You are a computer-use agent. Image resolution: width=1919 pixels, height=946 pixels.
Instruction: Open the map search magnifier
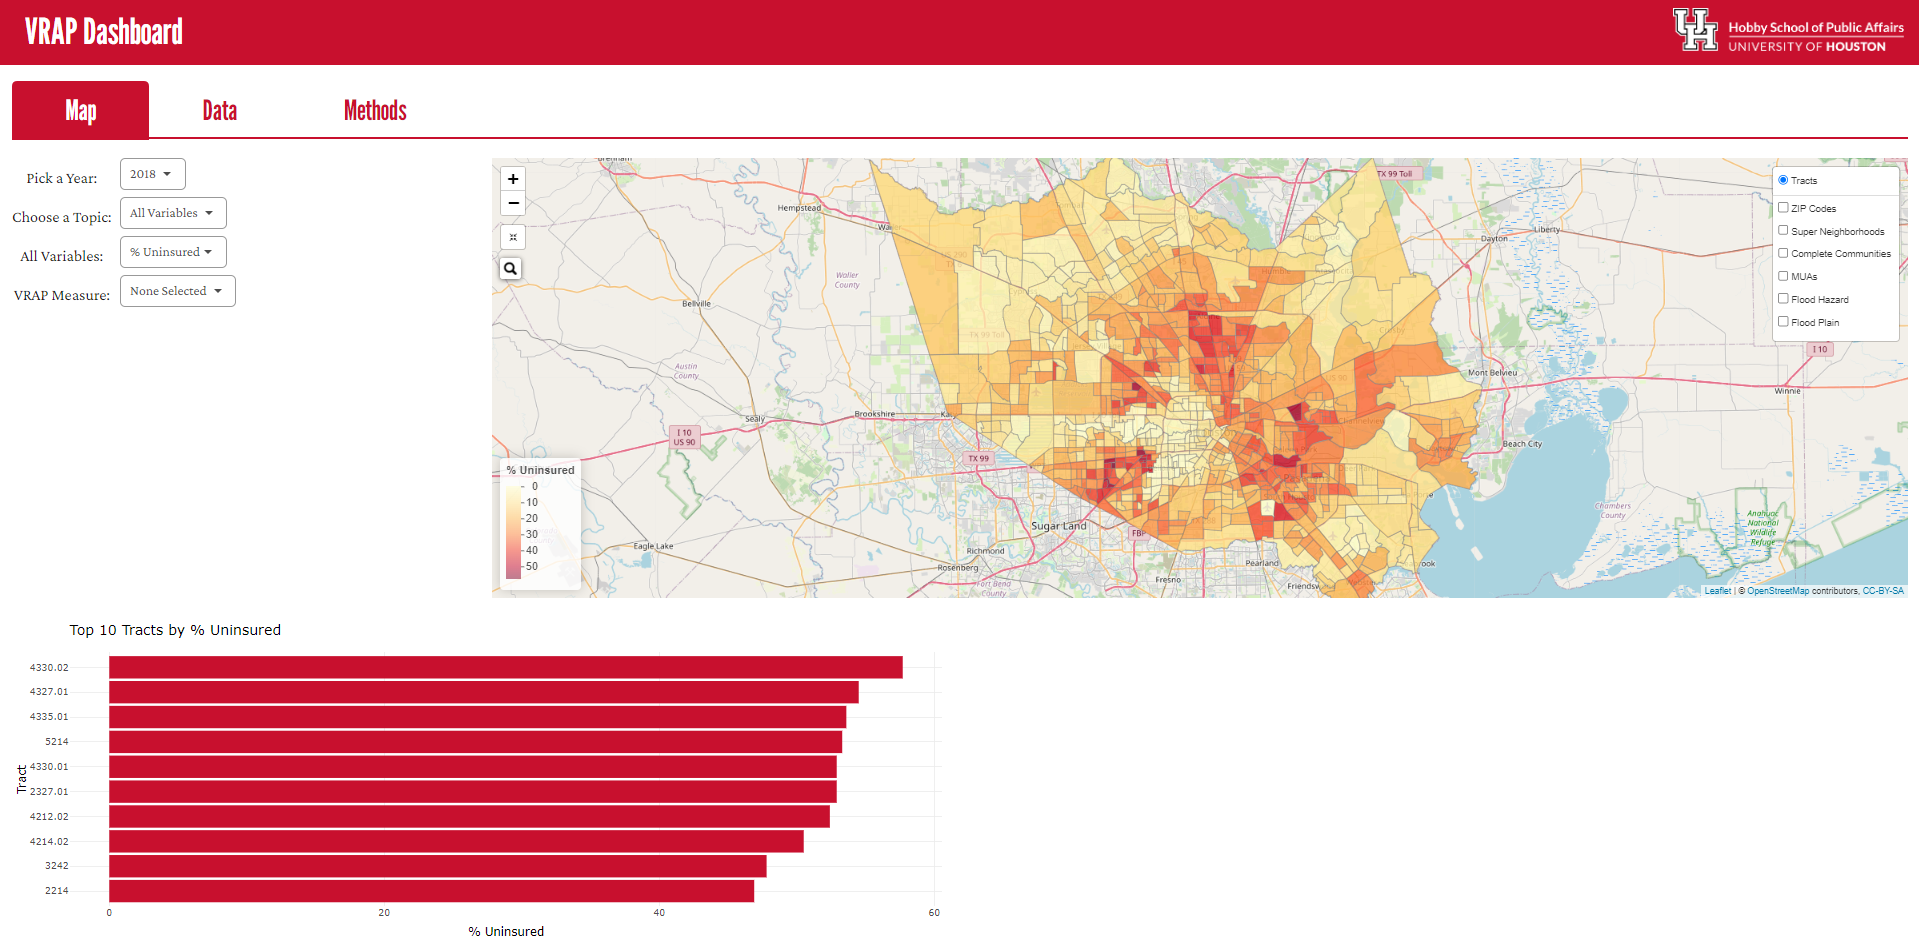[511, 268]
